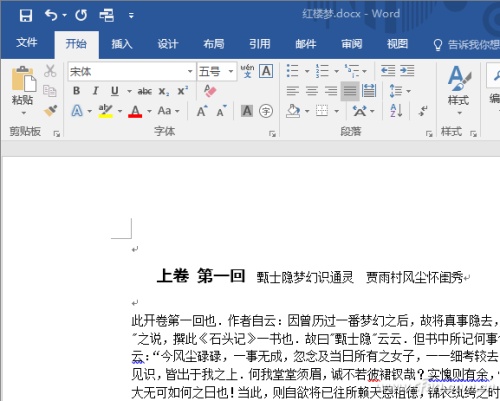Apply yellow text highlight color

point(105,111)
